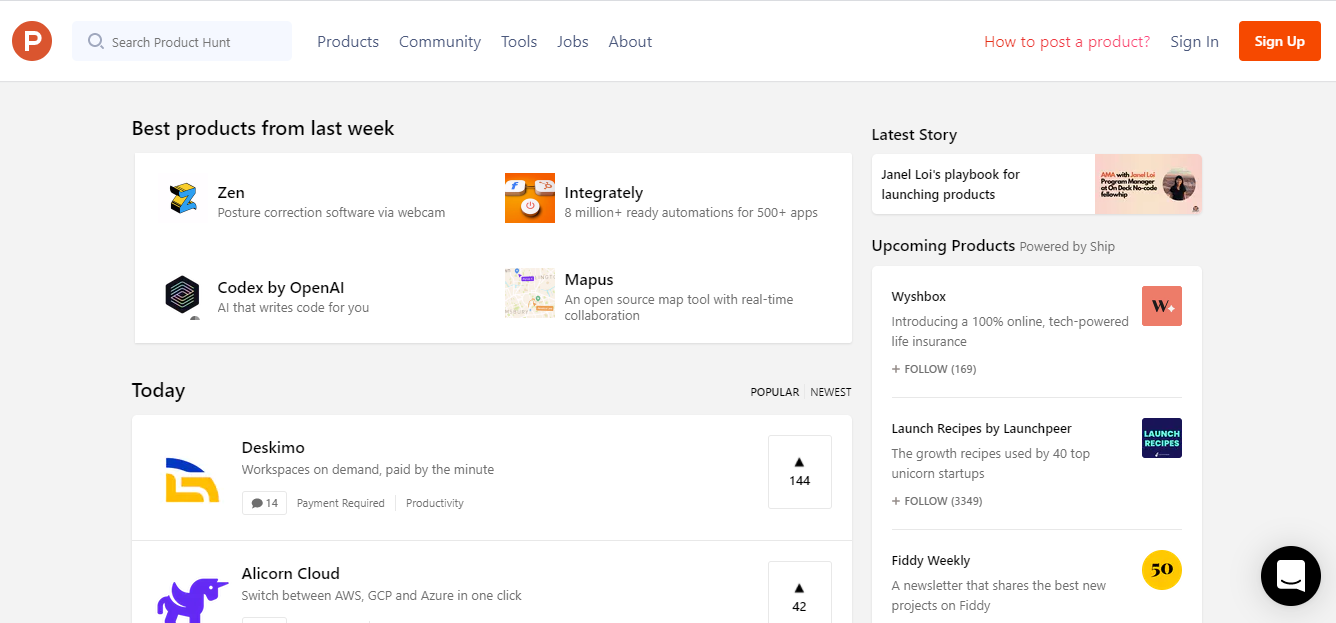Screen dimensions: 1336x623
Task: Click 'Posture correction software via webcam' text
Action: click(x=331, y=213)
